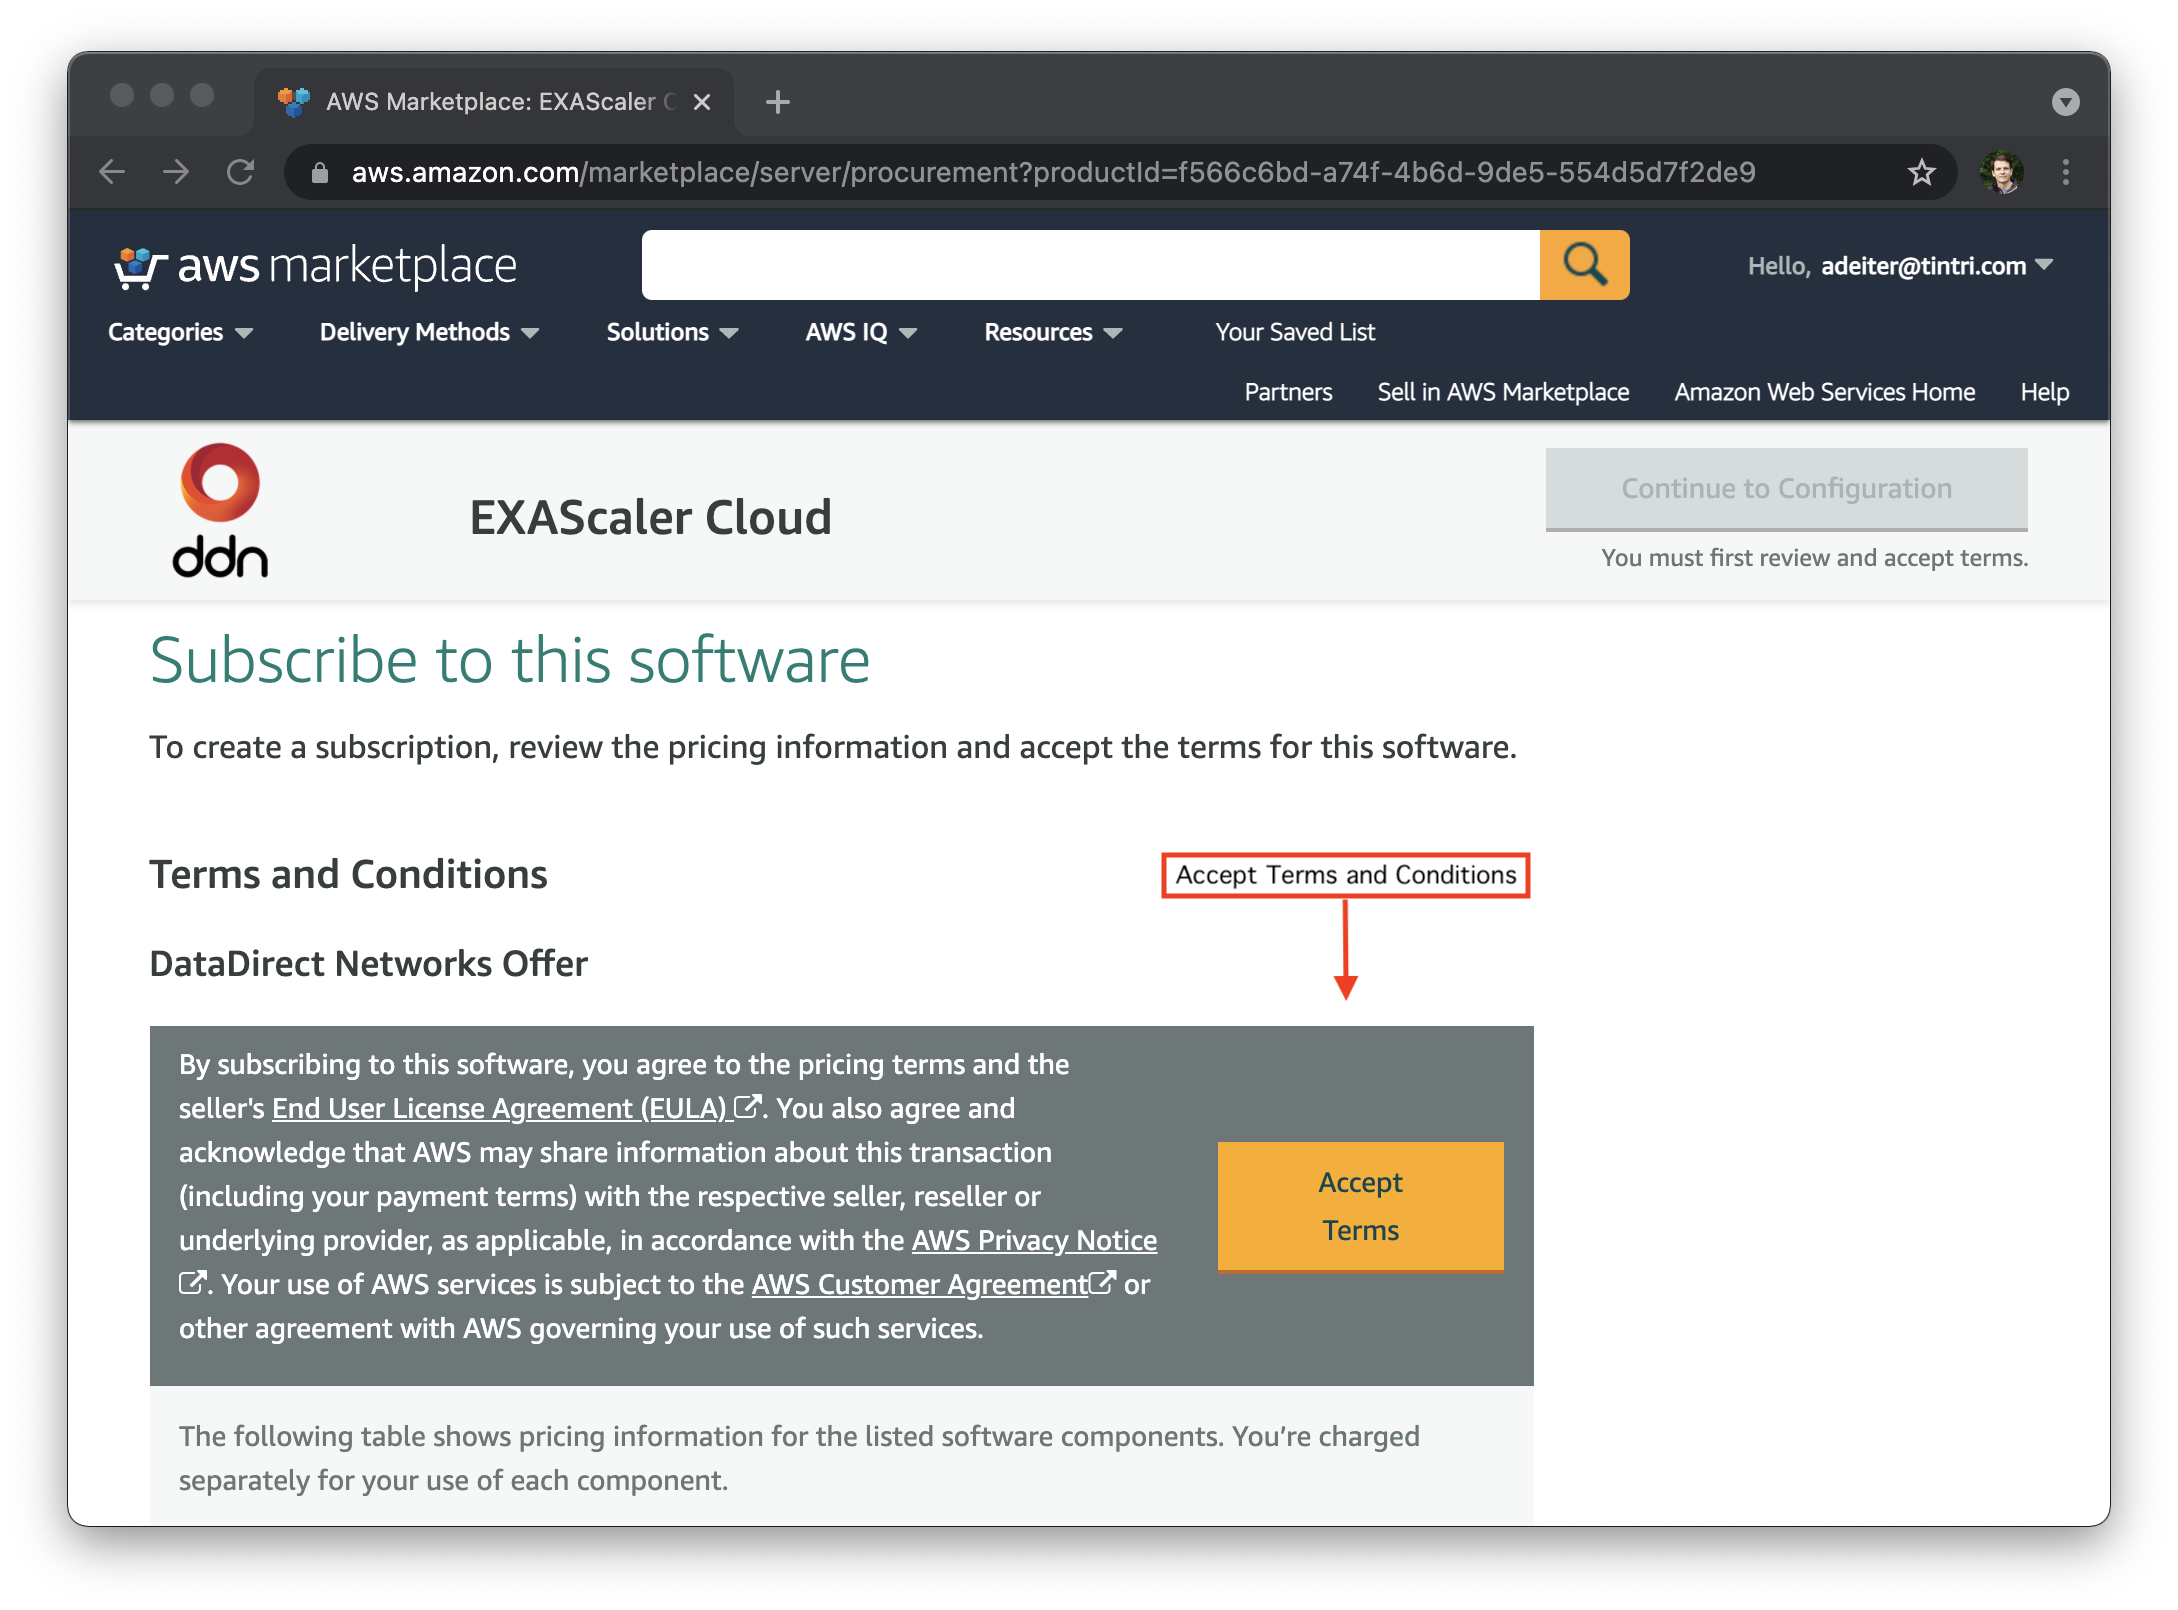Click the browser reload icon

pos(240,172)
